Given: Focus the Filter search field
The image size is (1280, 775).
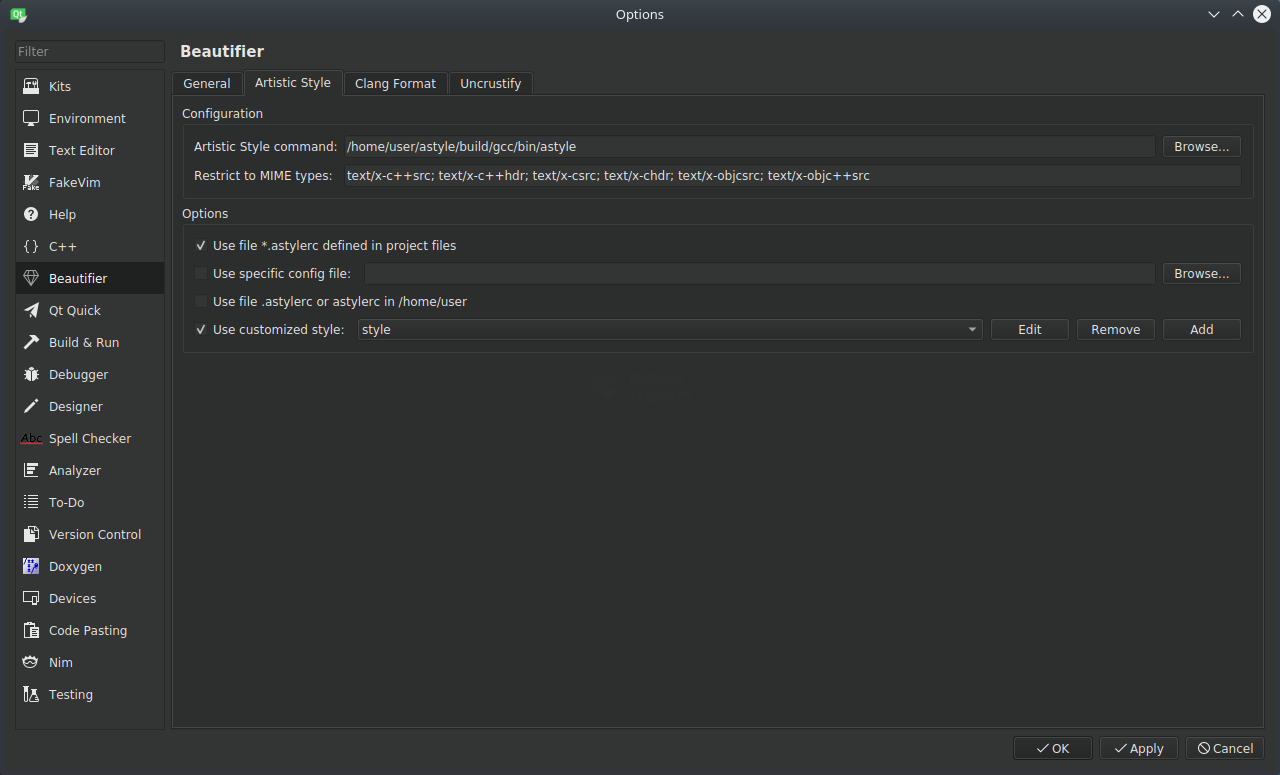Looking at the screenshot, I should [90, 52].
